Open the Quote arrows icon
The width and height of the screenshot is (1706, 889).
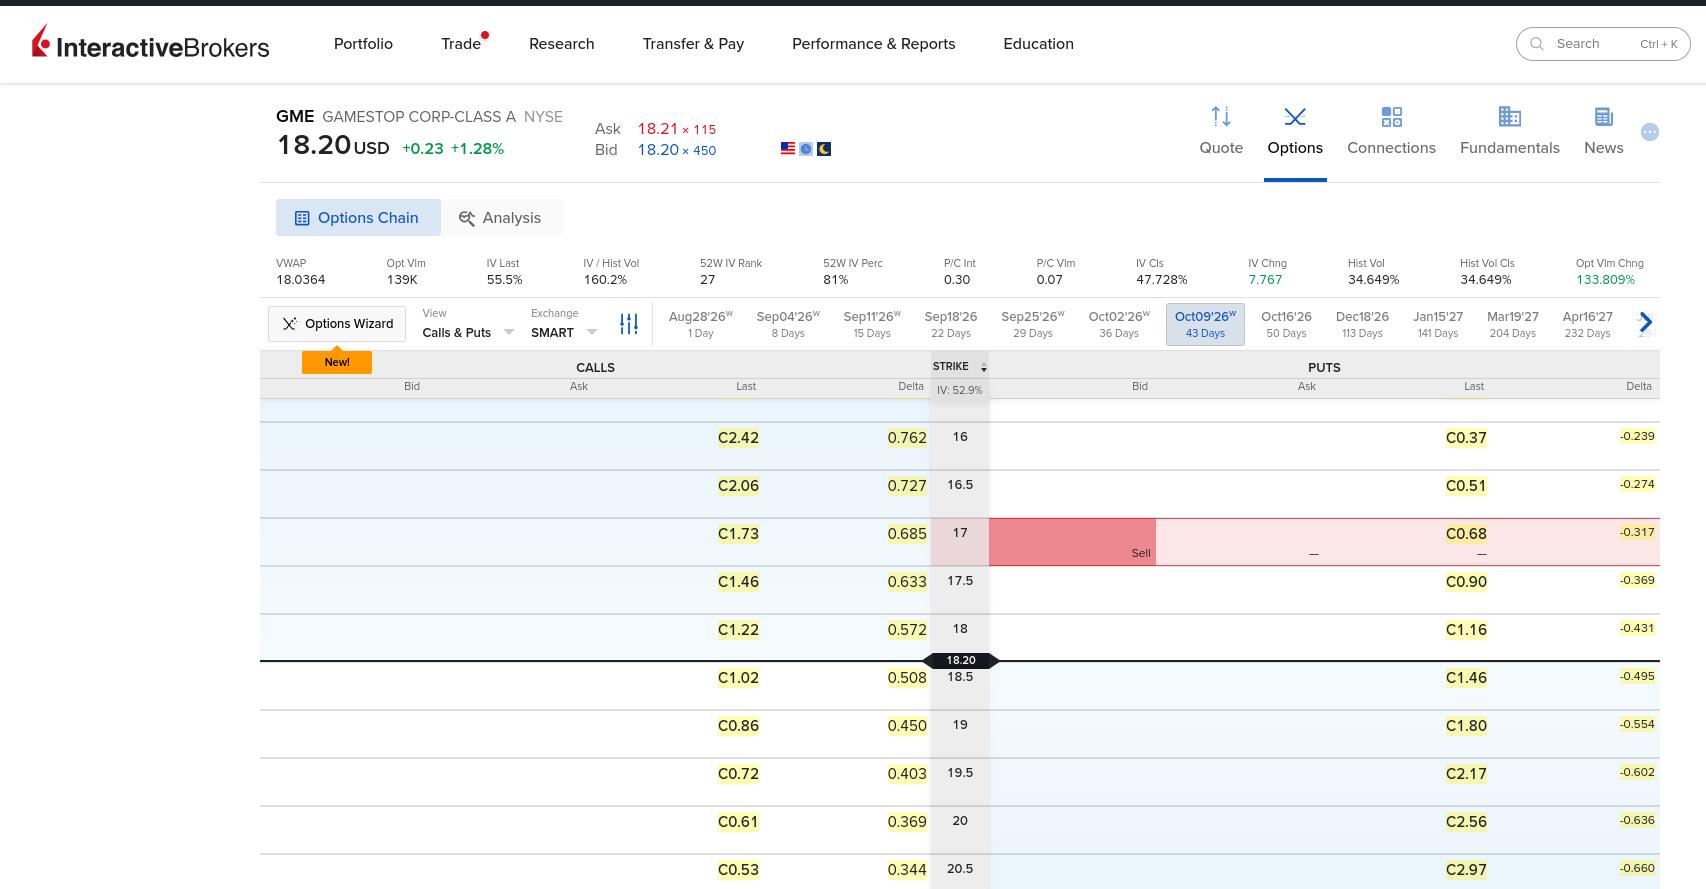point(1221,117)
